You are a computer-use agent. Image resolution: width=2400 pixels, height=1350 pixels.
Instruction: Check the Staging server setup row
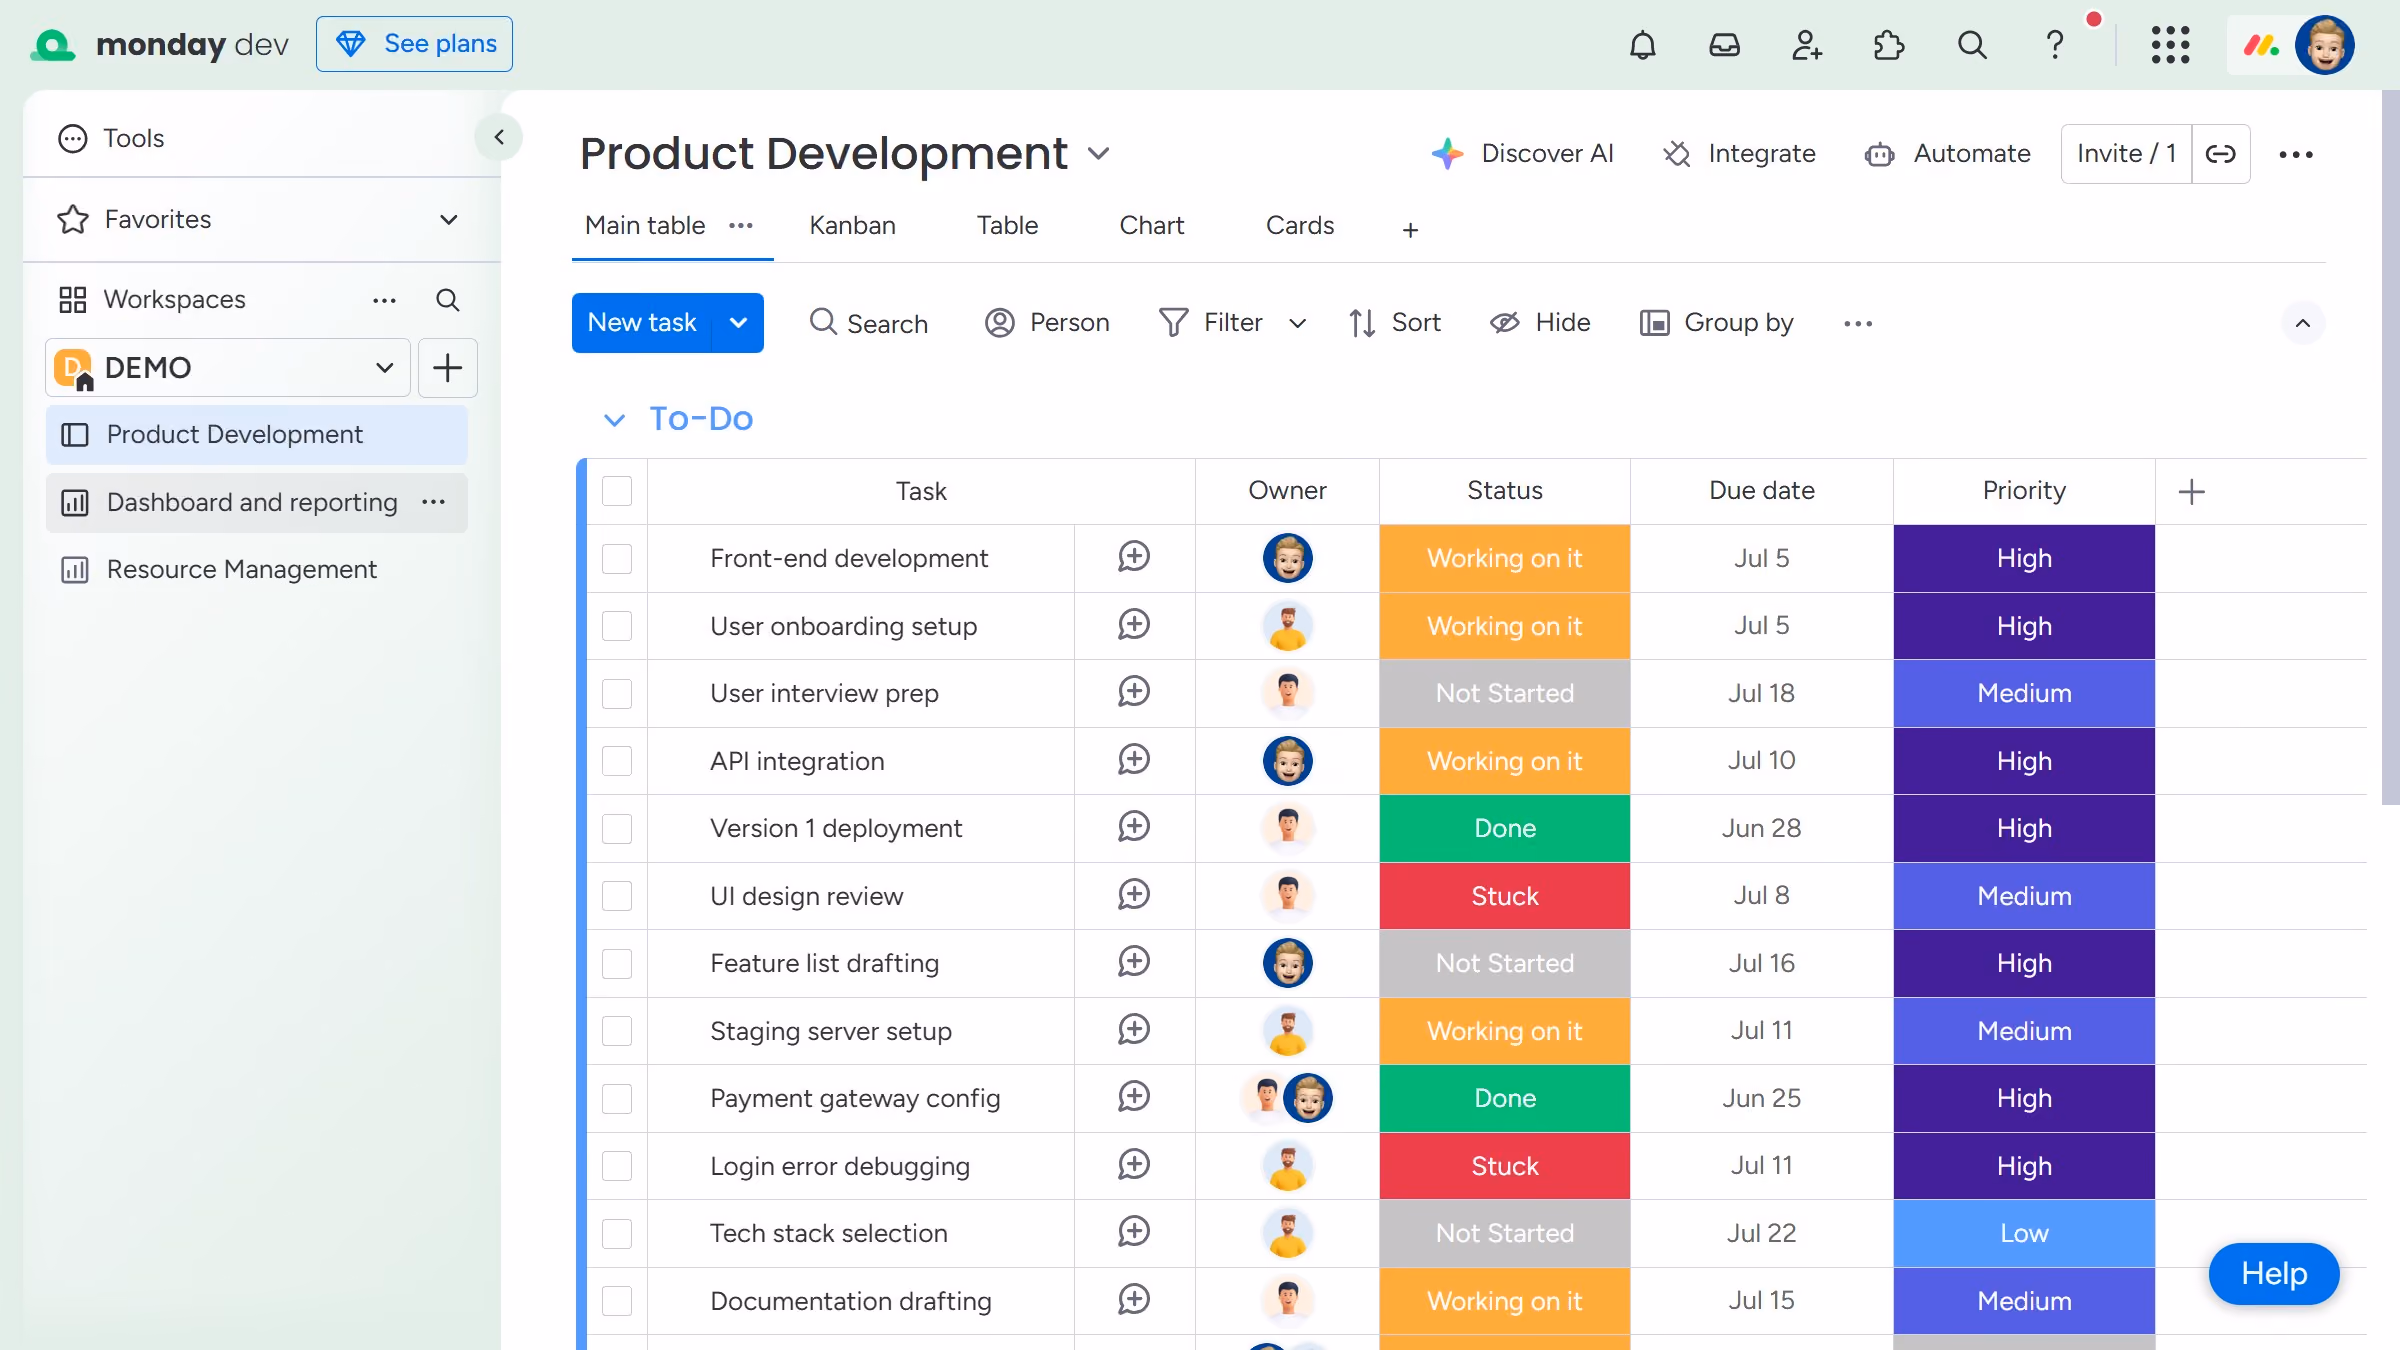[617, 1031]
